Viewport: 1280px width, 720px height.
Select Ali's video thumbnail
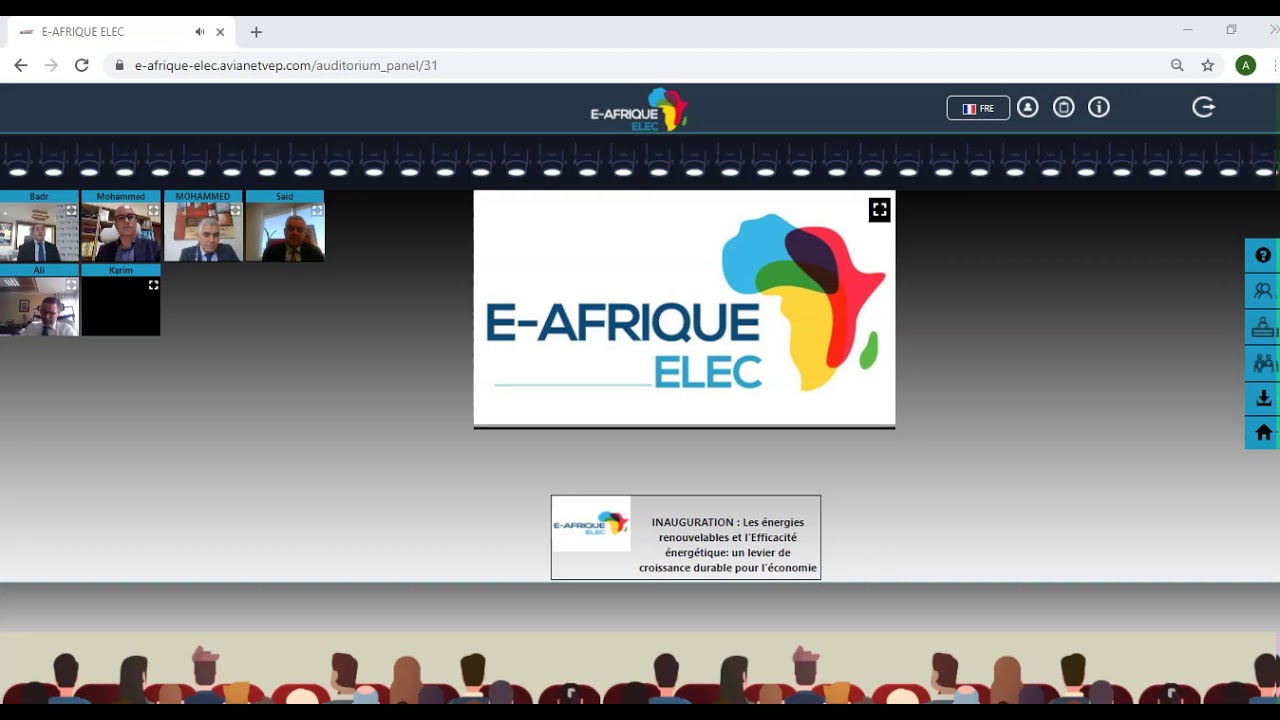(39, 306)
